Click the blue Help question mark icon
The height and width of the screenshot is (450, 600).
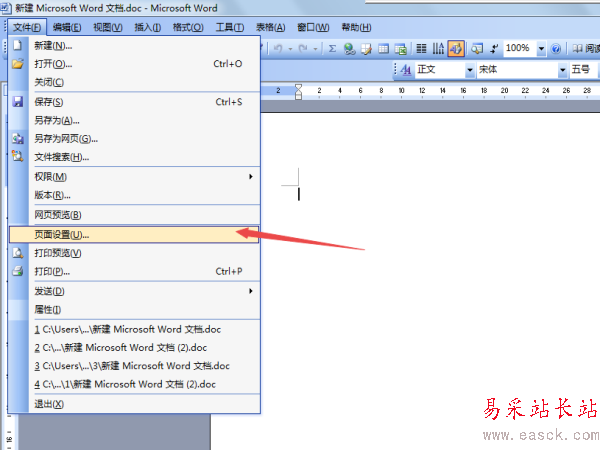(556, 49)
